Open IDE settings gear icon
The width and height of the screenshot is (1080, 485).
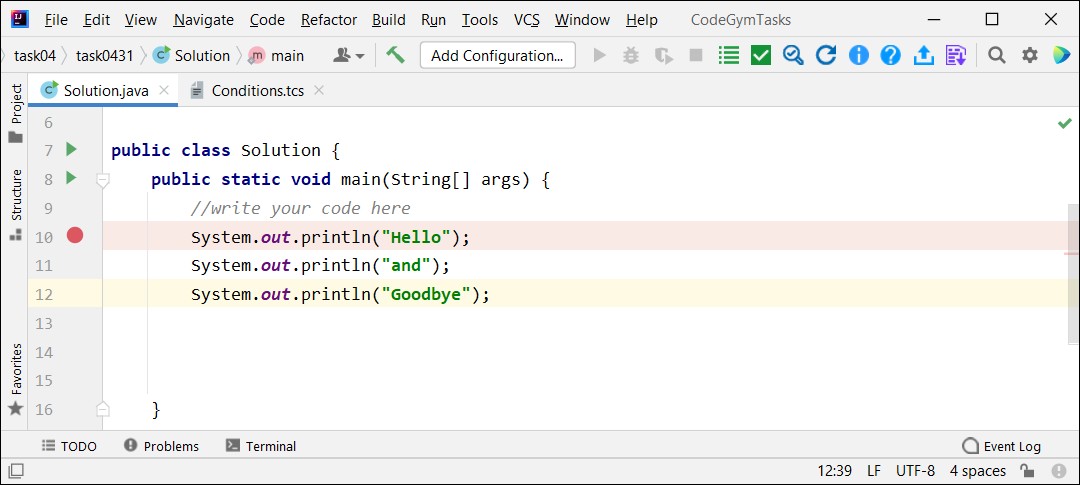(x=1029, y=55)
